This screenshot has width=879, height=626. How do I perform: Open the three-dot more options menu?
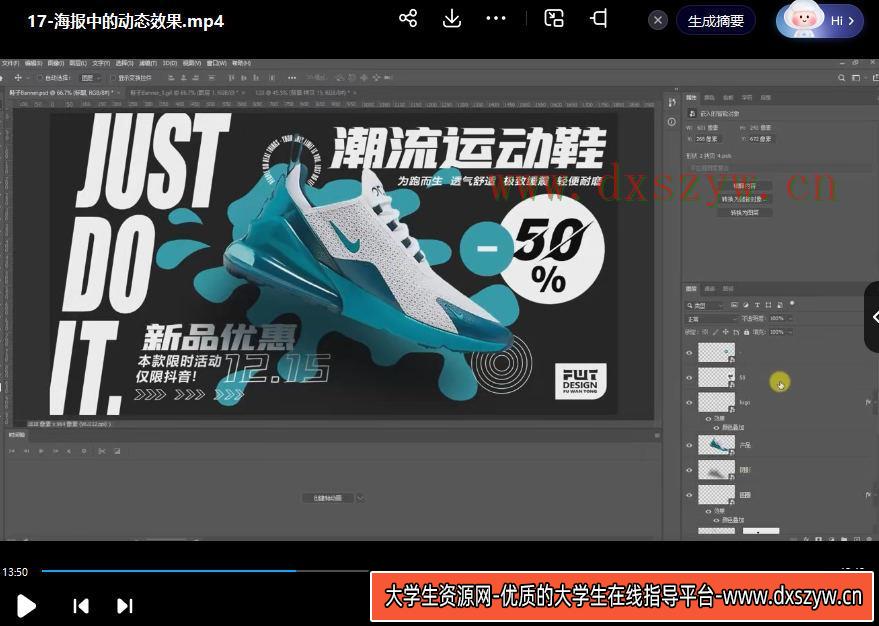click(x=496, y=18)
